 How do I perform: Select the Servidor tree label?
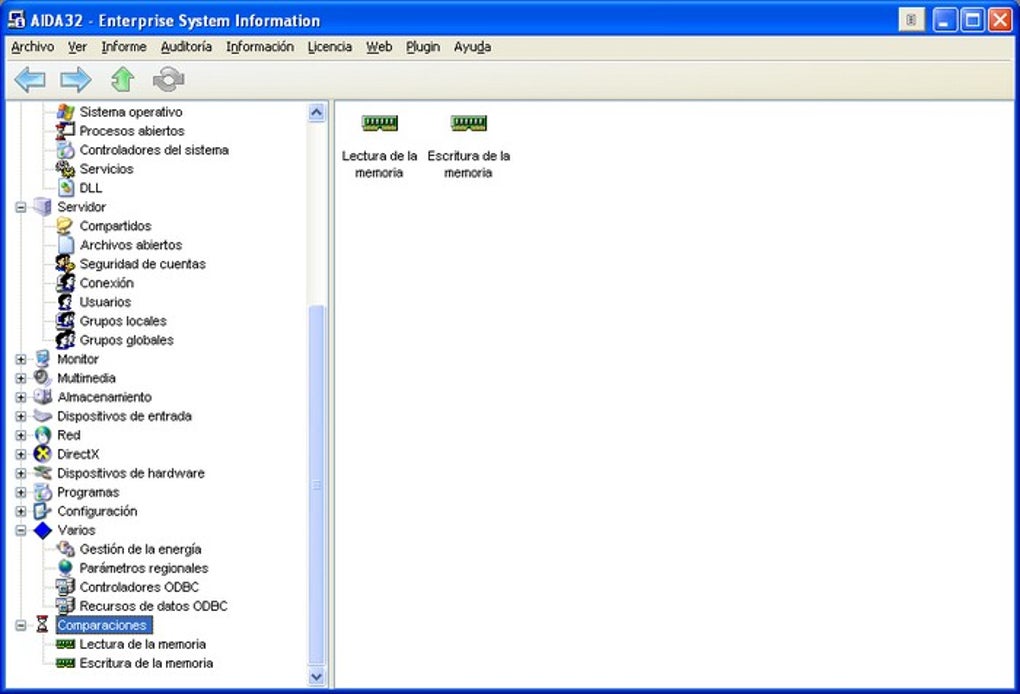[81, 207]
